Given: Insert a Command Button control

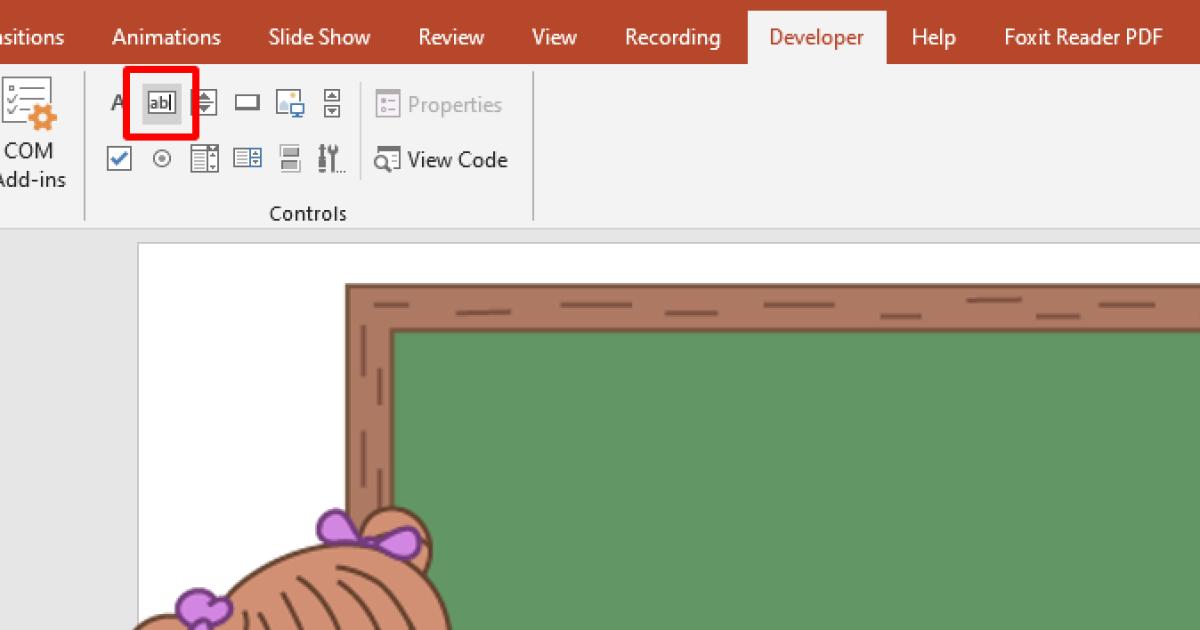Looking at the screenshot, I should coord(247,101).
